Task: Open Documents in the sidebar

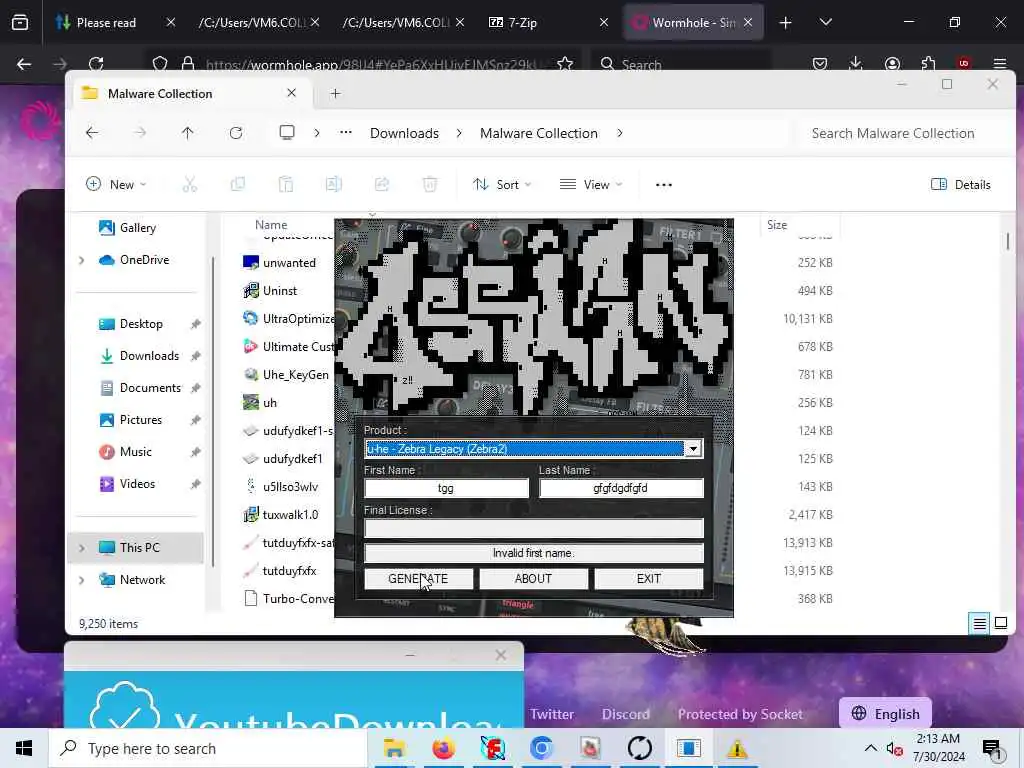Action: 150,388
